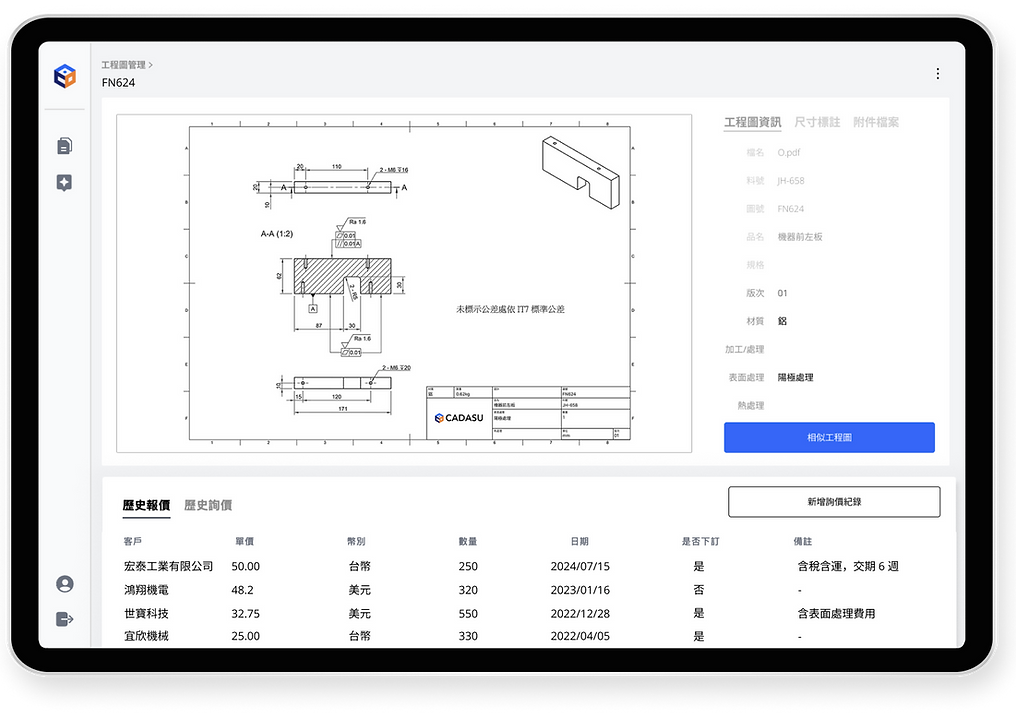Click the 幣別 column header
The height and width of the screenshot is (718, 1016).
356,541
